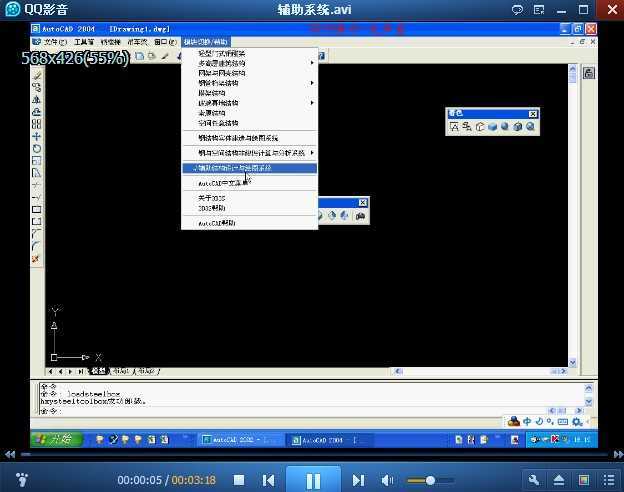Screen dimensions: 624x492
Task: Choose AutoCAD帮助 at the menu bottom
Action: pos(217,223)
